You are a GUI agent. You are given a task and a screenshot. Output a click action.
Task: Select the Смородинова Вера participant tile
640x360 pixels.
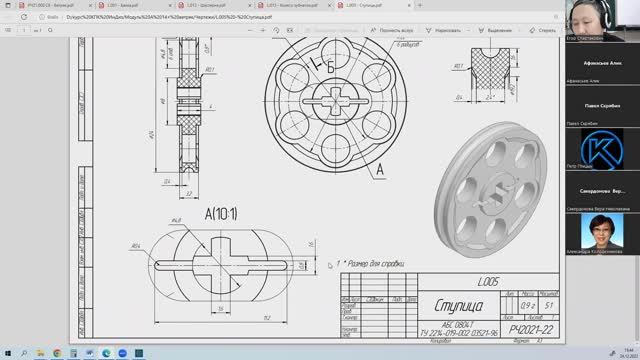[602, 191]
